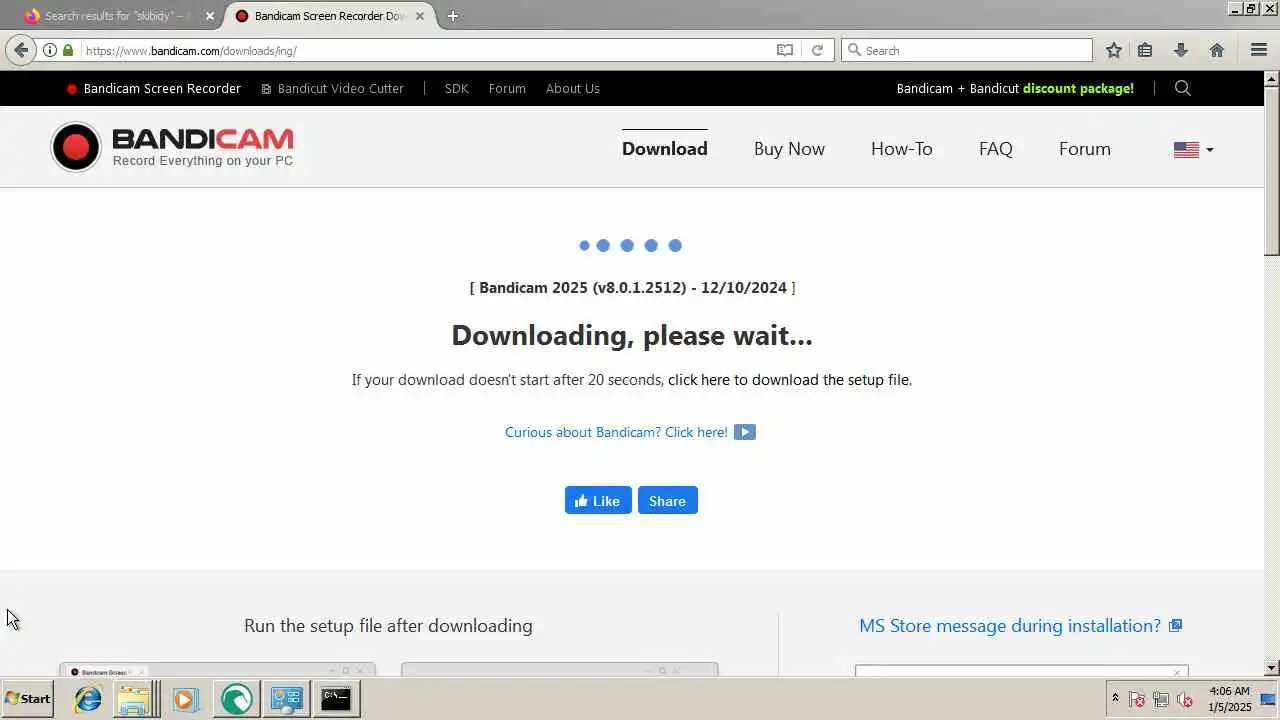
Task: Open the site search magnifier icon
Action: pos(1182,88)
